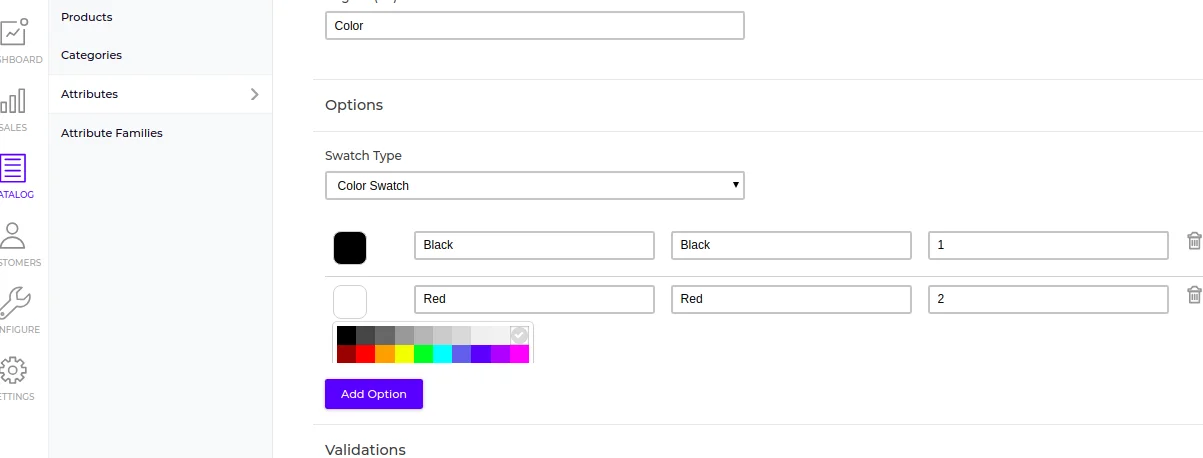This screenshot has height=458, width=1203.
Task: Pick purple in the color palette
Action: pos(500,354)
